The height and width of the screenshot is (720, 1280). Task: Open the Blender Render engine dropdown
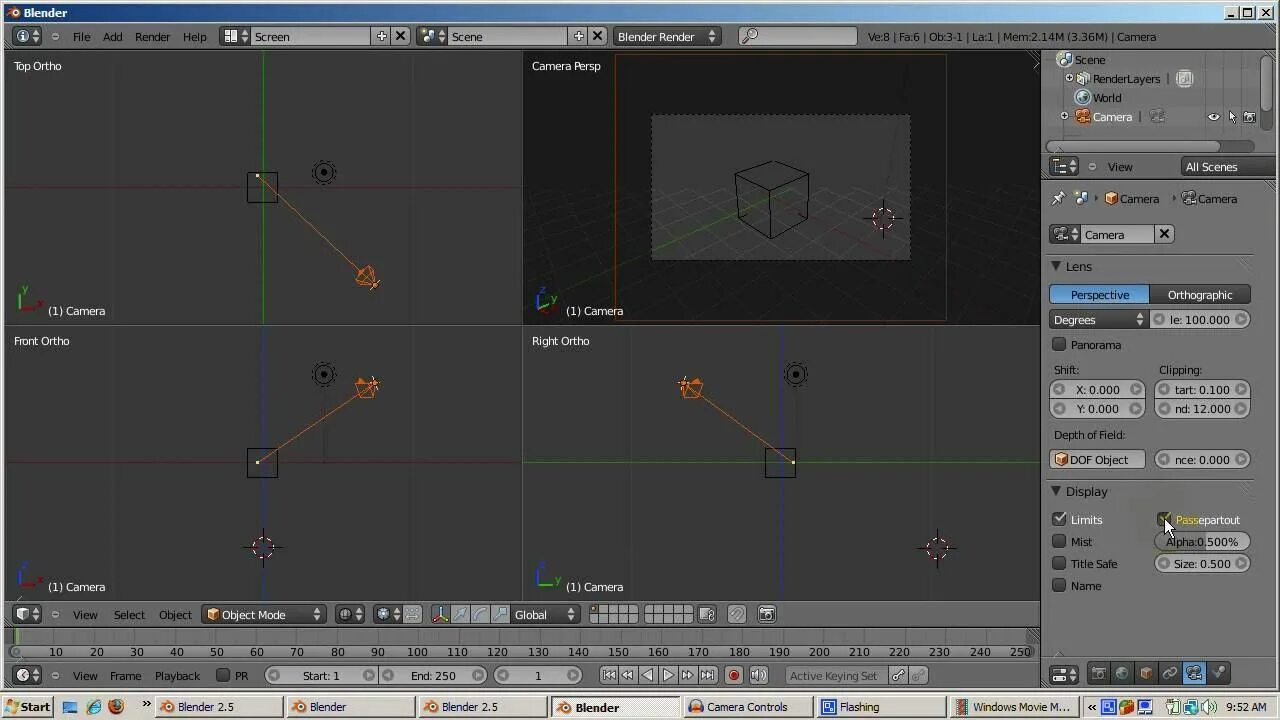tap(667, 36)
